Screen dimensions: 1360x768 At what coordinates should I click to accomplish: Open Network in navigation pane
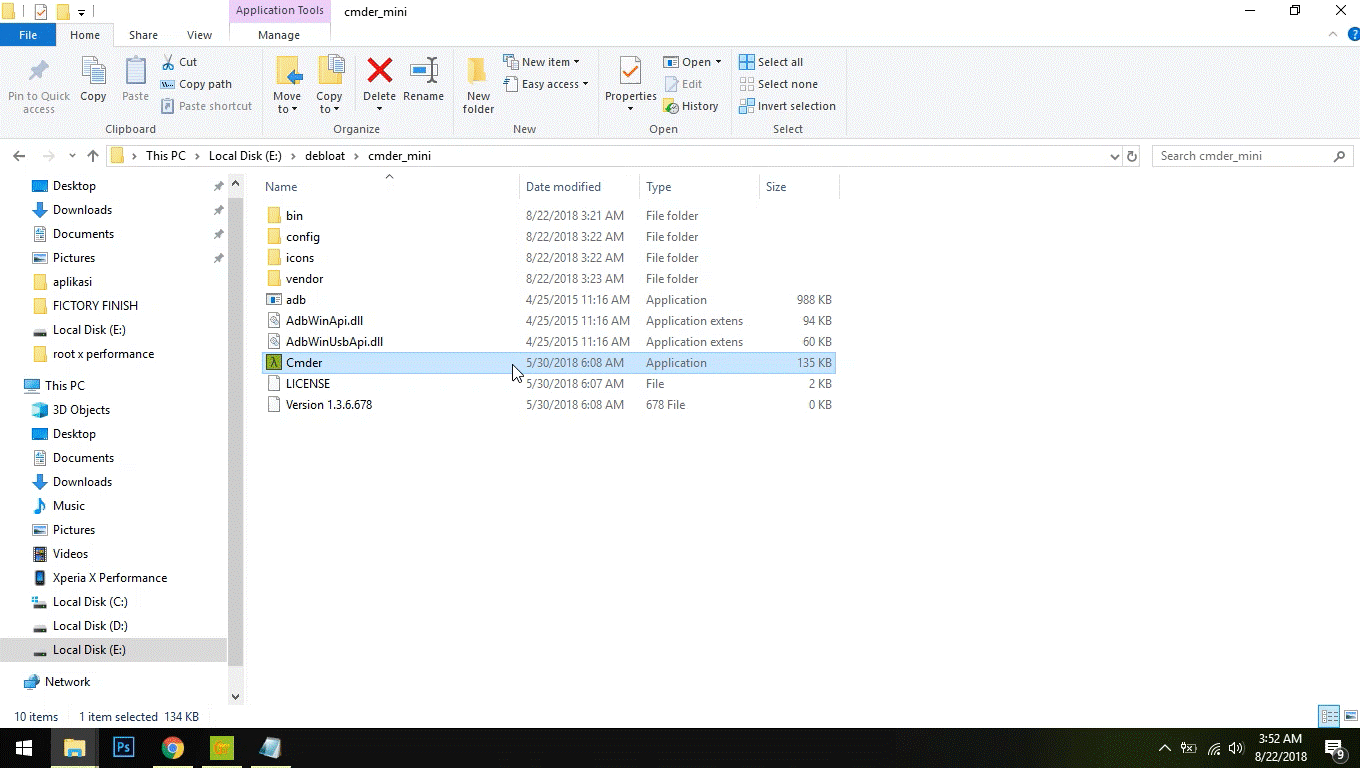pyautogui.click(x=67, y=682)
